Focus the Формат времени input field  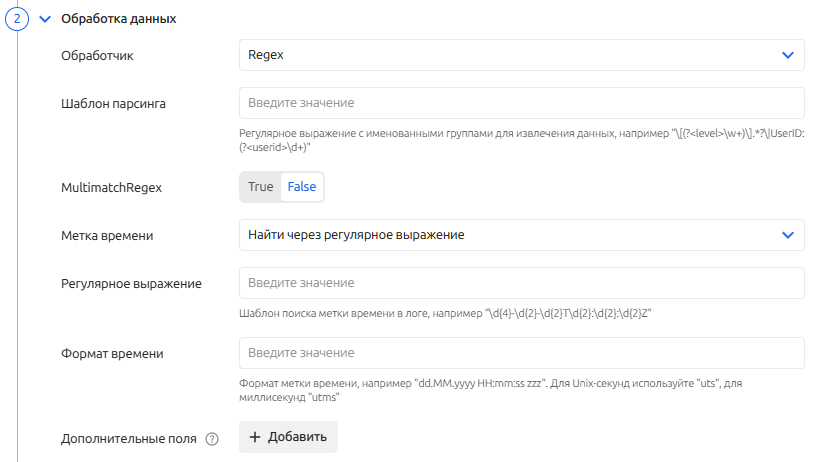tap(521, 353)
